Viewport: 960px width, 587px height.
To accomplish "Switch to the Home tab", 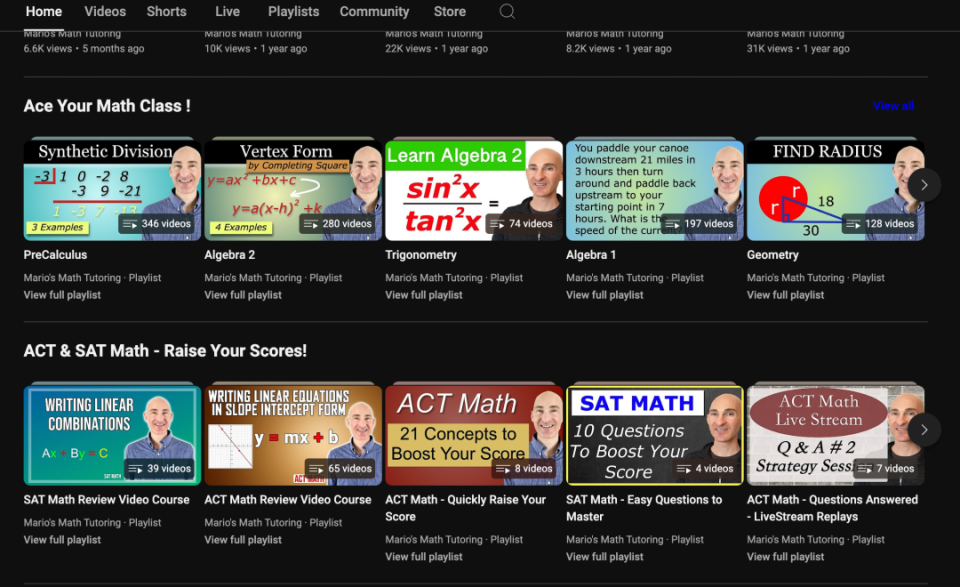I will [43, 12].
